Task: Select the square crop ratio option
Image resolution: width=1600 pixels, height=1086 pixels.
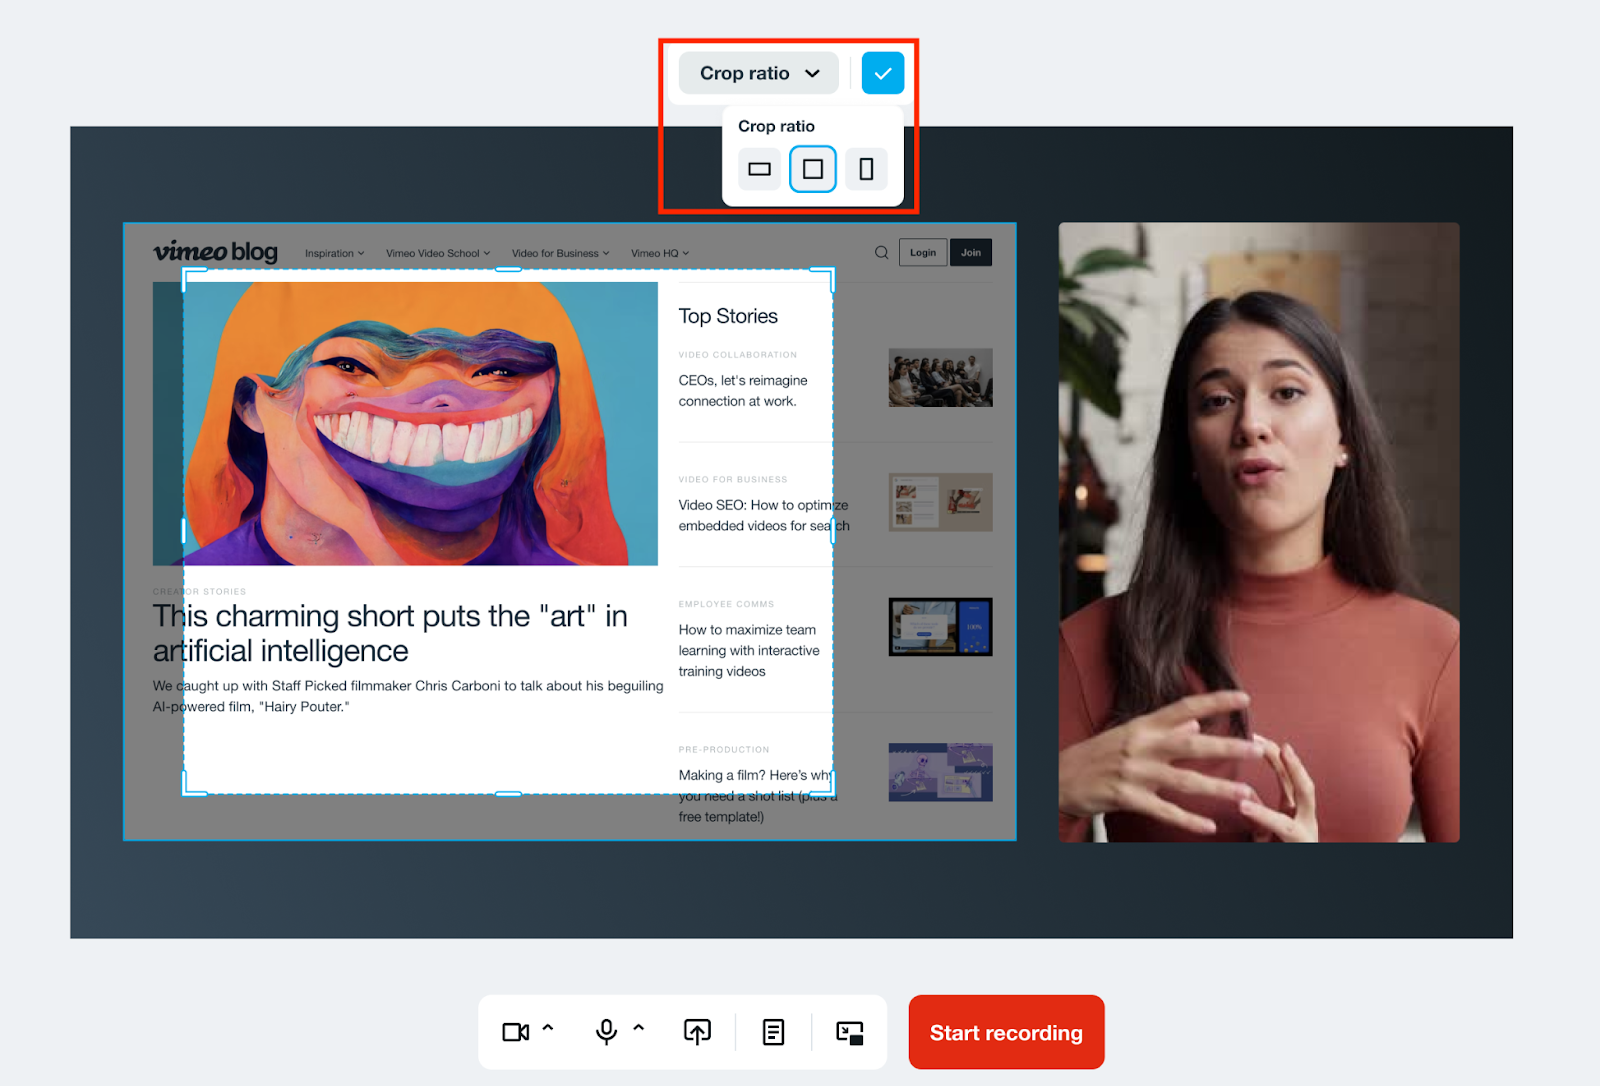Action: point(813,169)
